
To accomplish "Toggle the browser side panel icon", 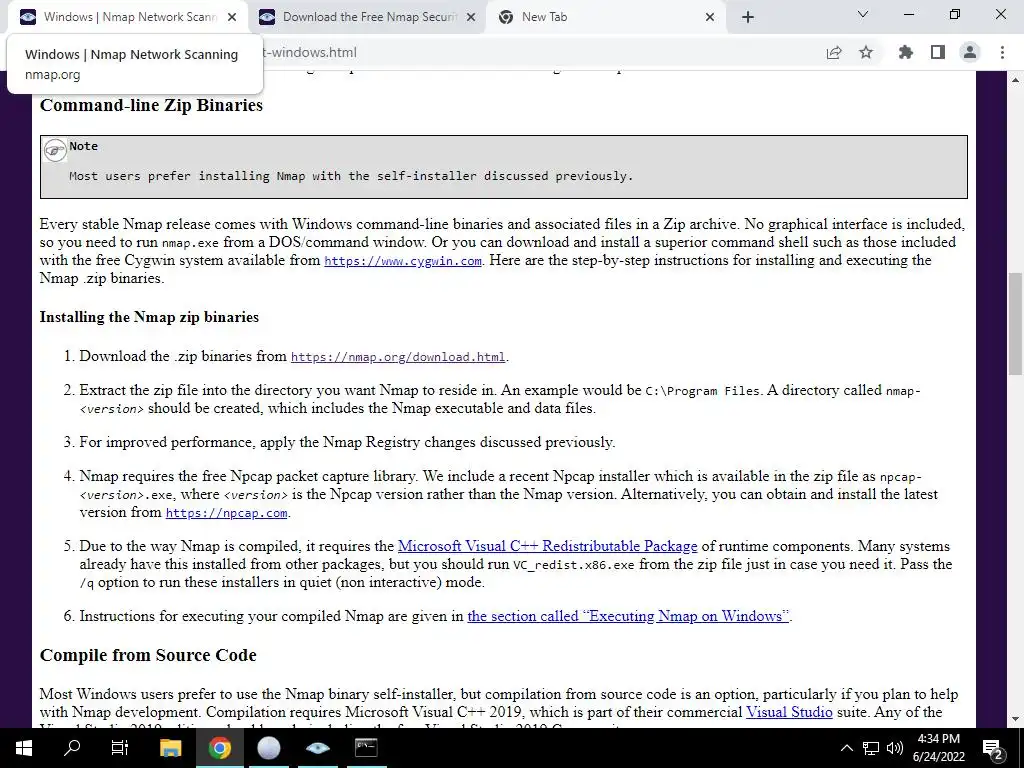I will pyautogui.click(x=938, y=52).
